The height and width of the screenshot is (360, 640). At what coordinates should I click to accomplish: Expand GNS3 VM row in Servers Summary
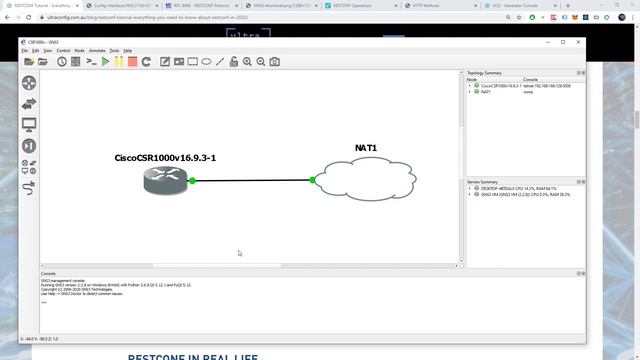469,195
